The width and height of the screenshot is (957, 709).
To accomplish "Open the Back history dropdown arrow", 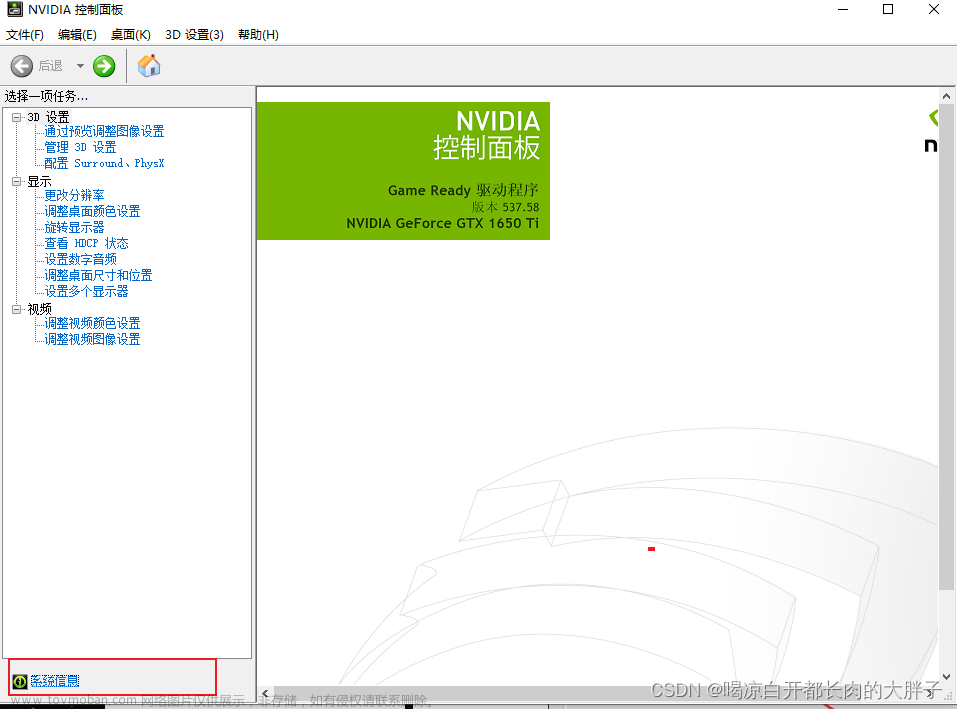I will [x=80, y=66].
